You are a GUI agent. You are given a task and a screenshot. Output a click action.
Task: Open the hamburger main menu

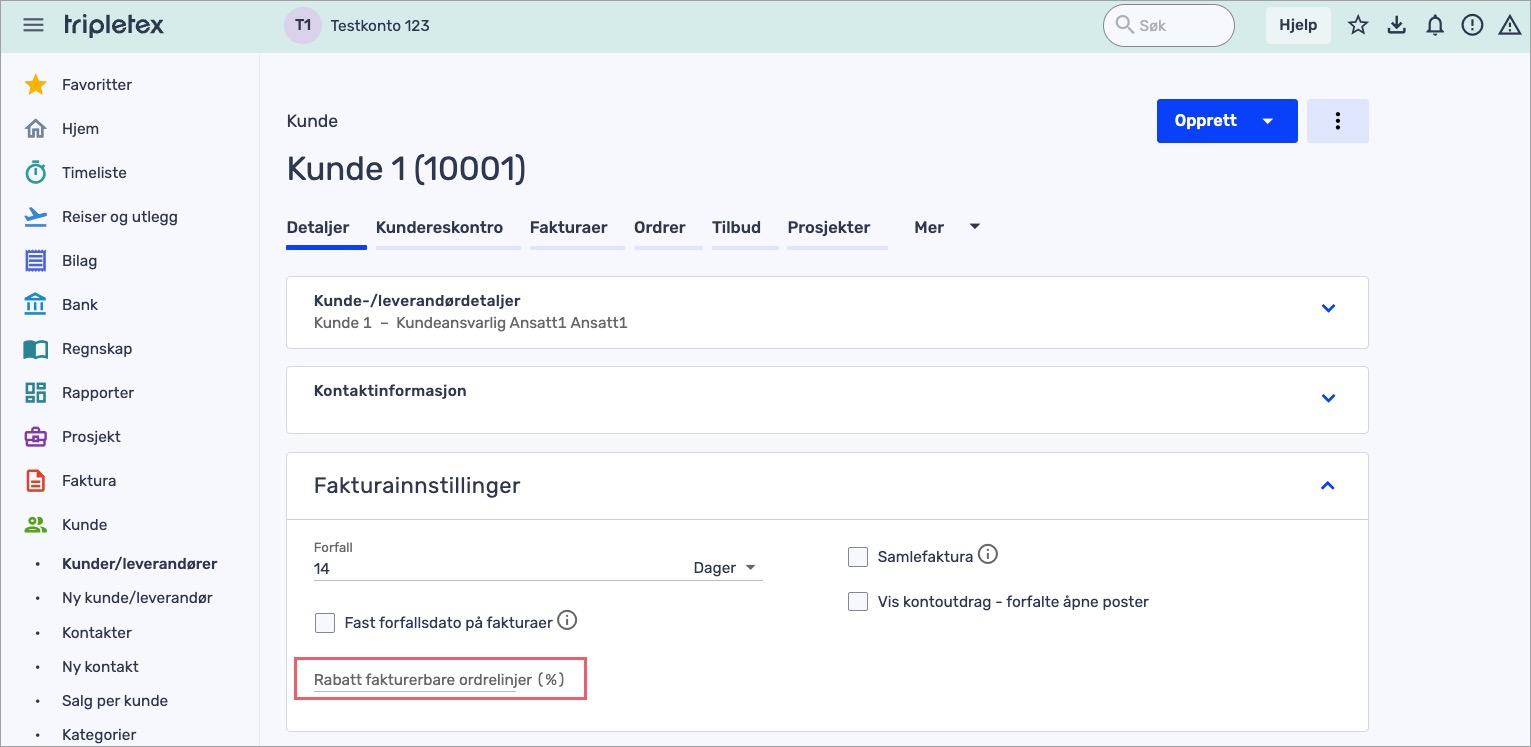(x=33, y=25)
